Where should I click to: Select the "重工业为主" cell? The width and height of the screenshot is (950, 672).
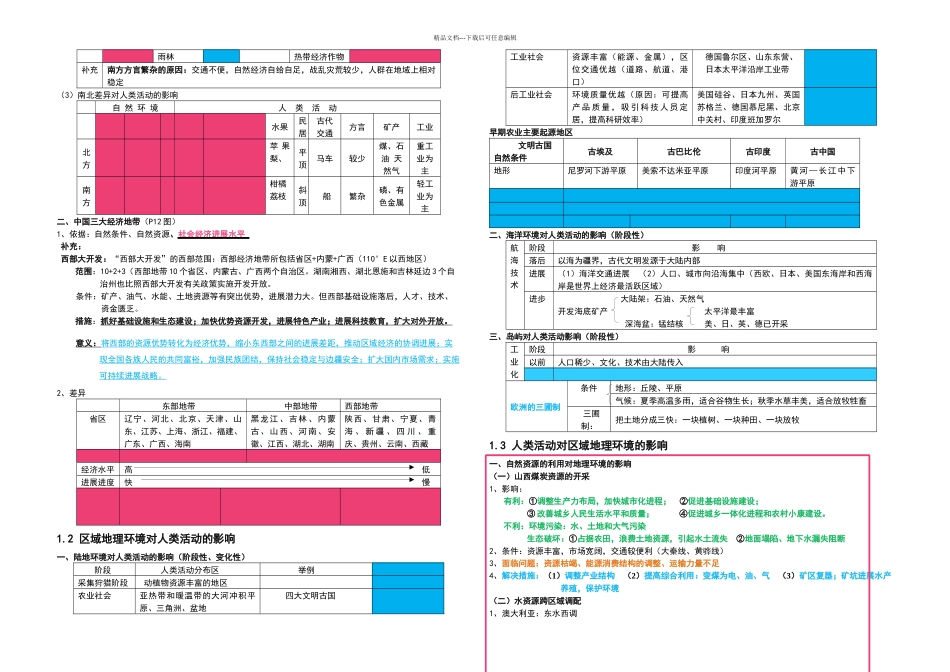pos(425,158)
